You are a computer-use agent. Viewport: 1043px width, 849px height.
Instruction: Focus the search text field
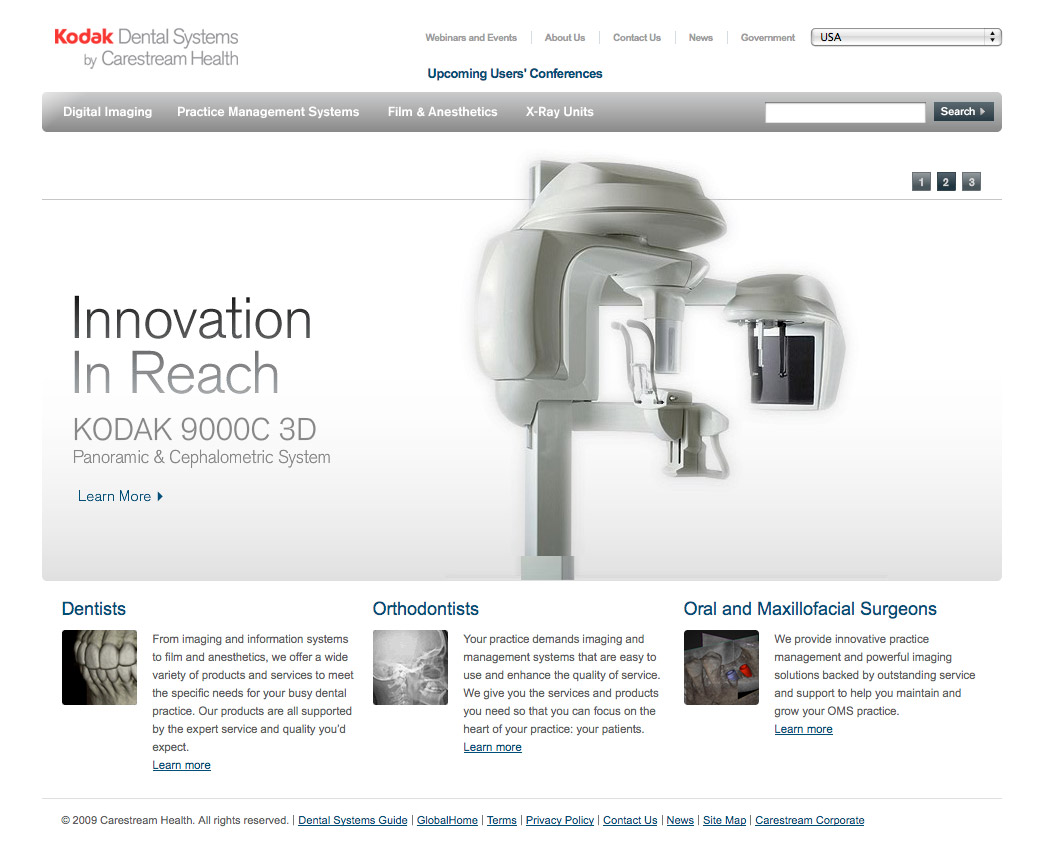coord(845,112)
